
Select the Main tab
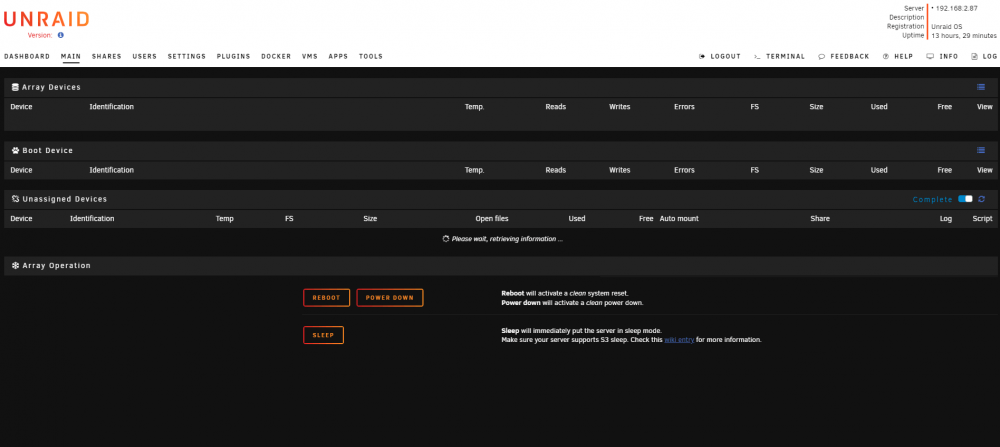tap(71, 56)
